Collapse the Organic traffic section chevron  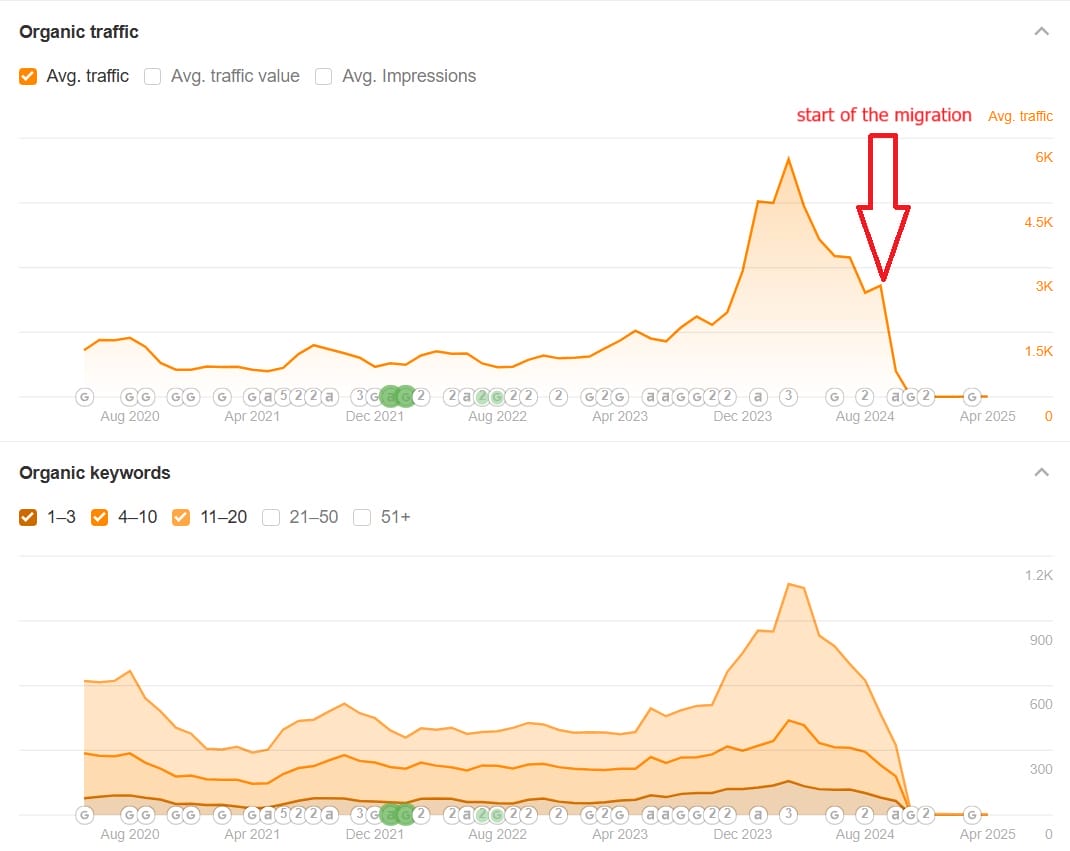1041,32
